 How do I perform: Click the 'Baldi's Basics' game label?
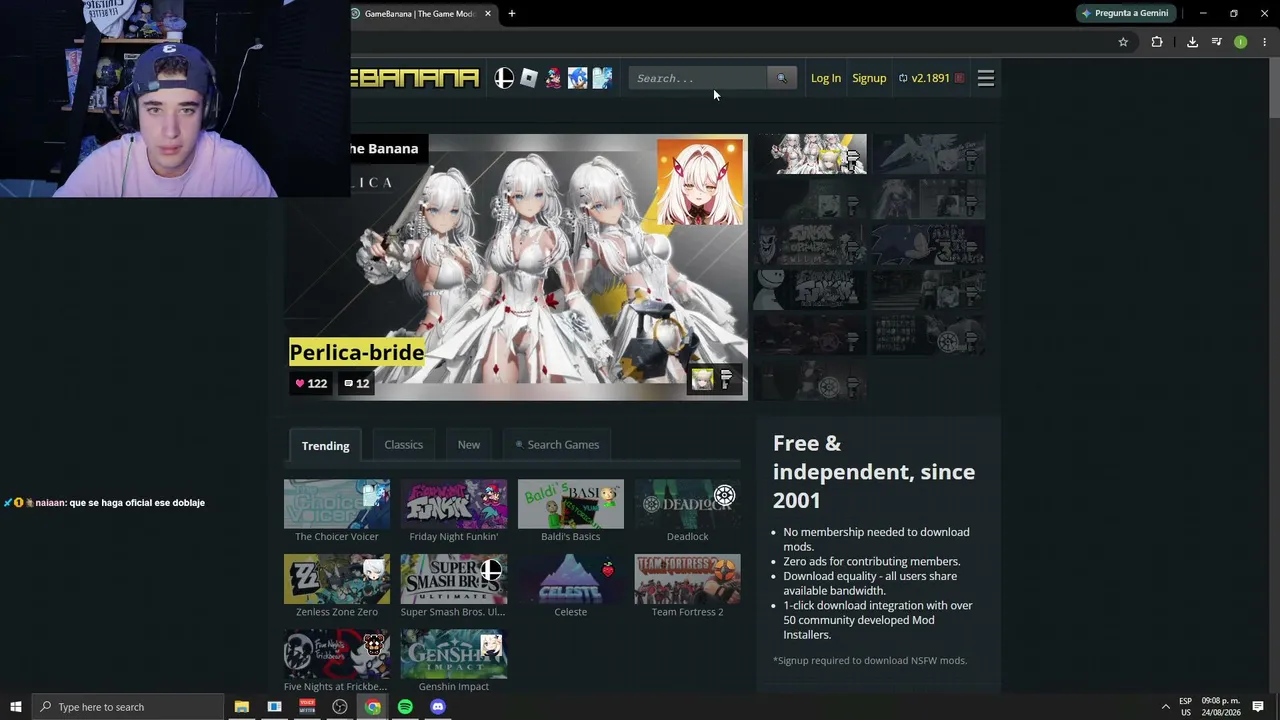pos(571,537)
